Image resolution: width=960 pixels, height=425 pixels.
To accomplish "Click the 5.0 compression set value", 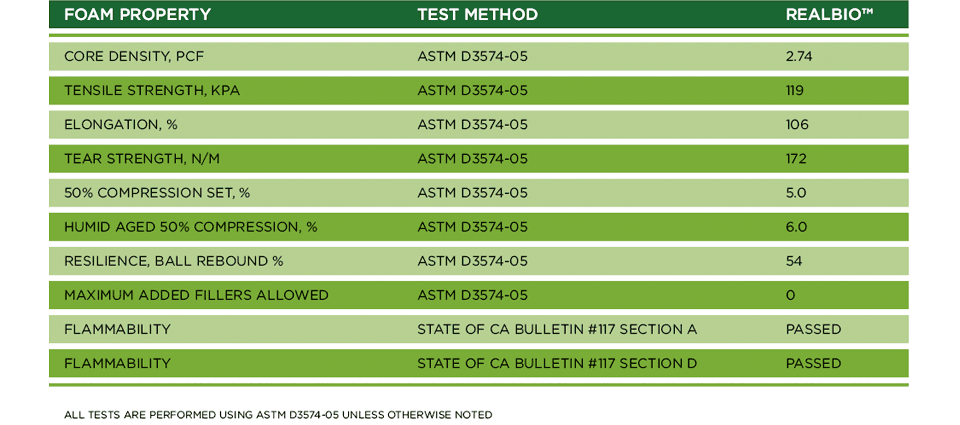I will (x=796, y=193).
